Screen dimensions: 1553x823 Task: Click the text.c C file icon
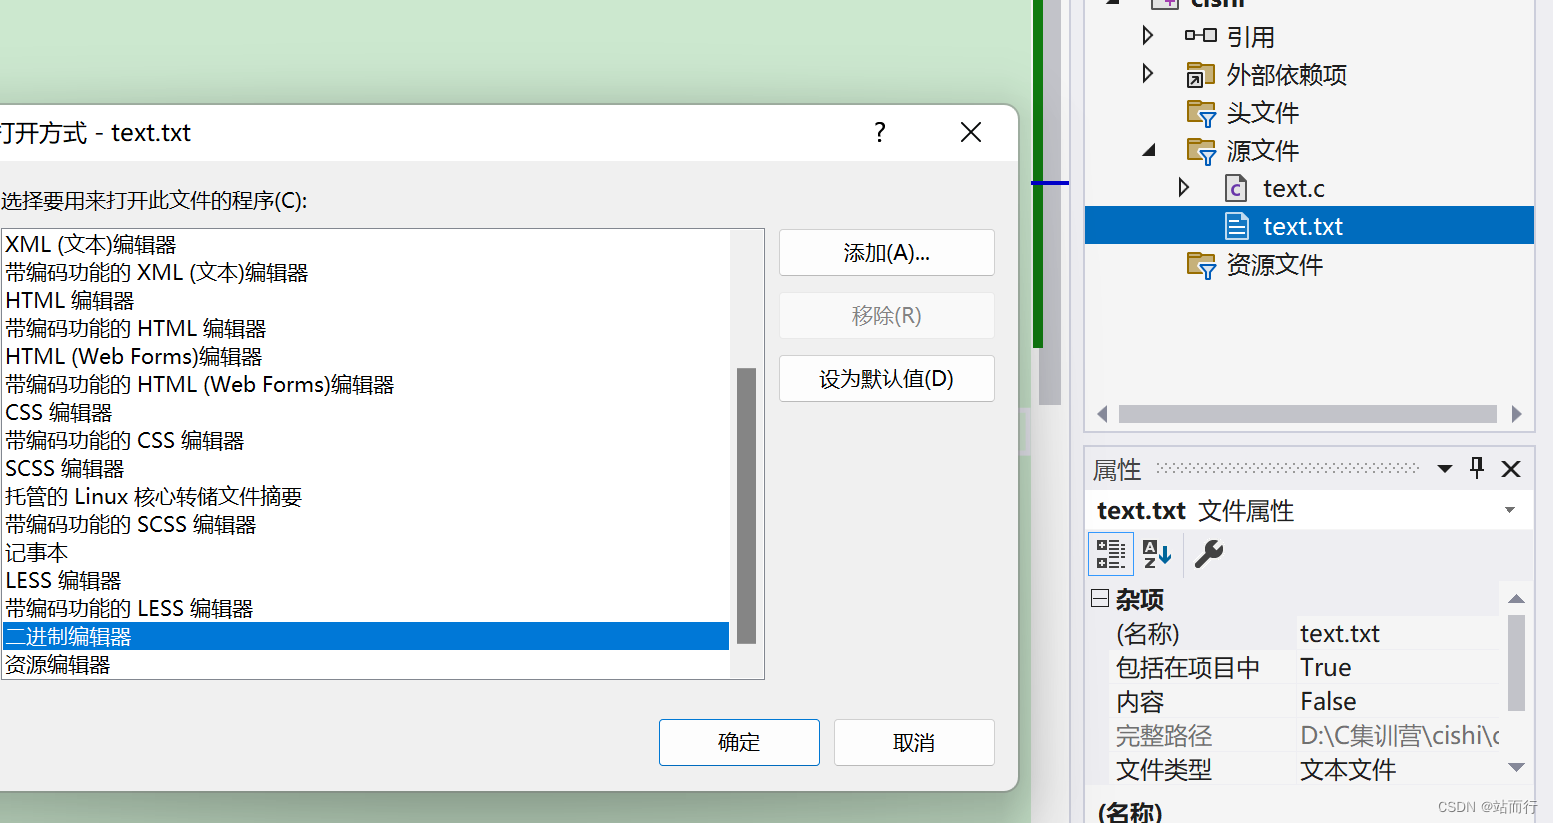coord(1236,188)
